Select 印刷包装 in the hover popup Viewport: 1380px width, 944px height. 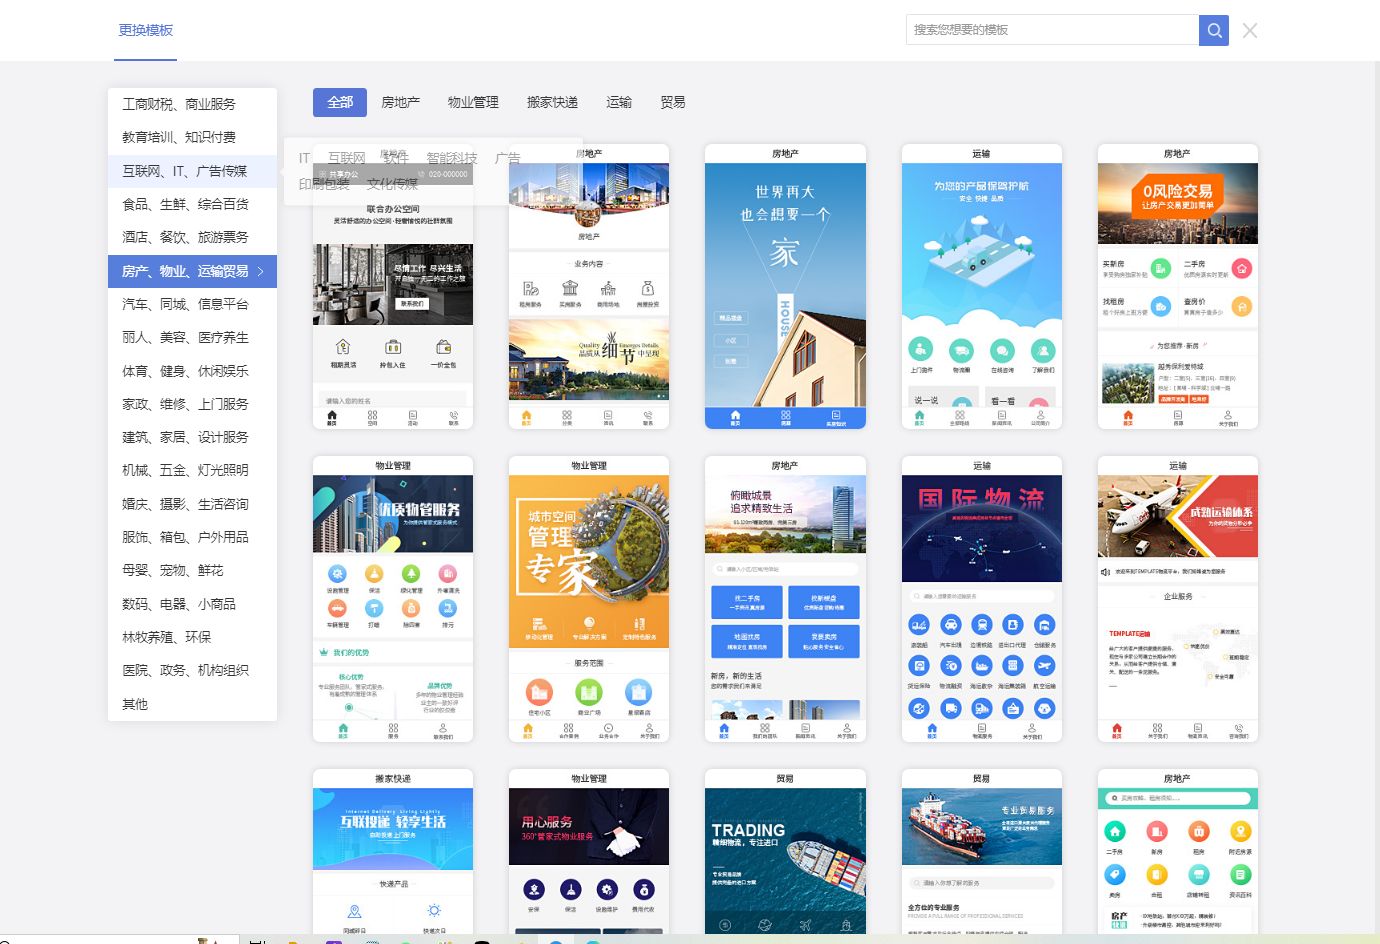click(x=324, y=184)
